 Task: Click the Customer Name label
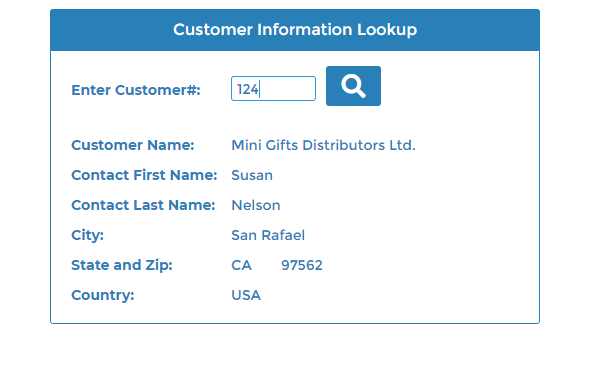click(132, 145)
